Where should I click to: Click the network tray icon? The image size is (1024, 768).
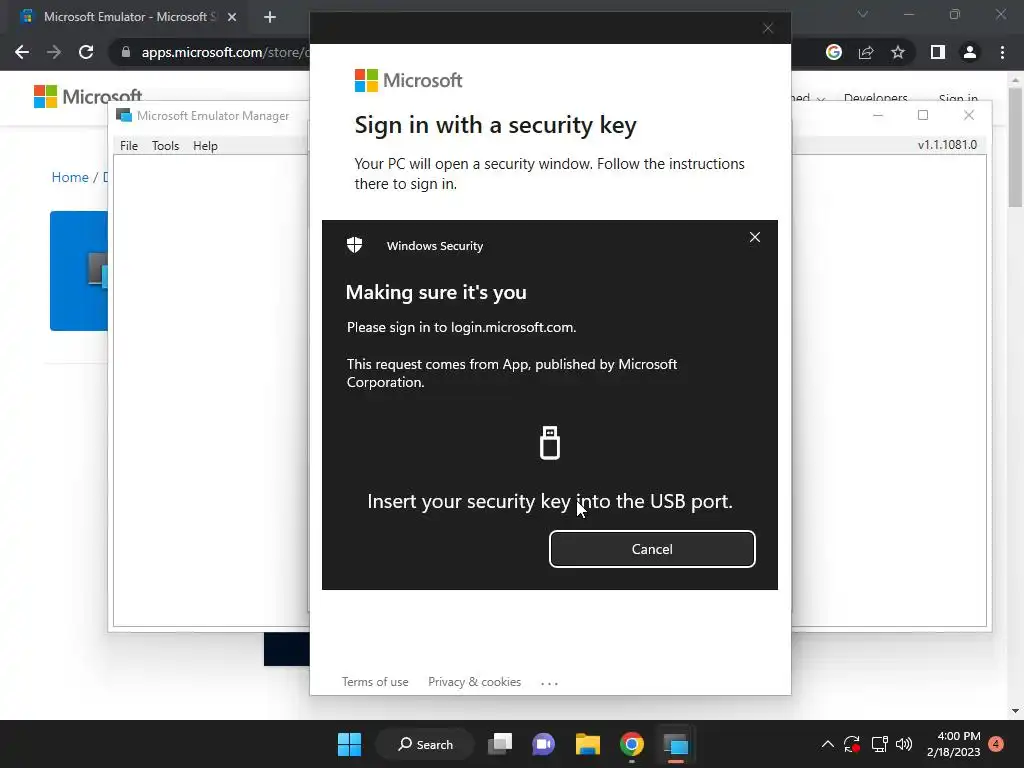pos(879,744)
